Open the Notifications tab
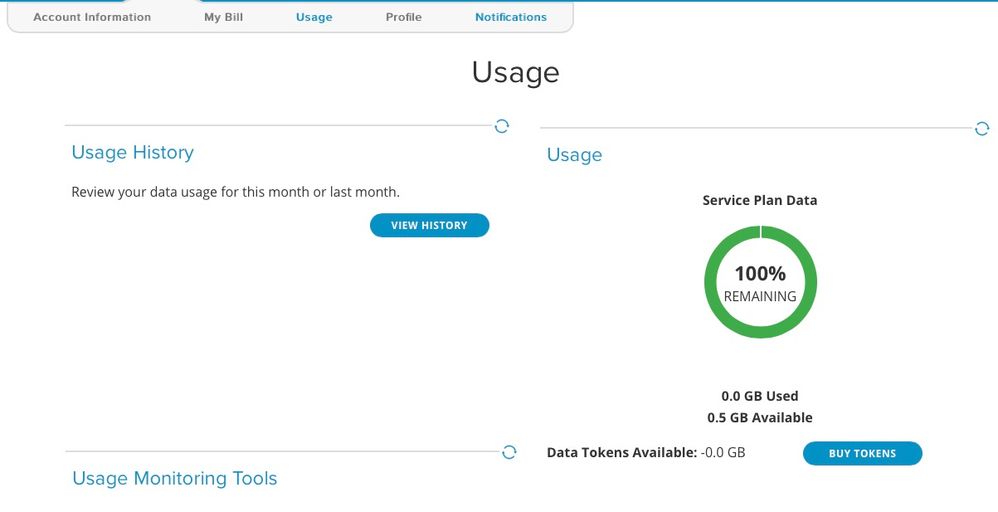Screen dimensions: 998x512 tap(510, 17)
